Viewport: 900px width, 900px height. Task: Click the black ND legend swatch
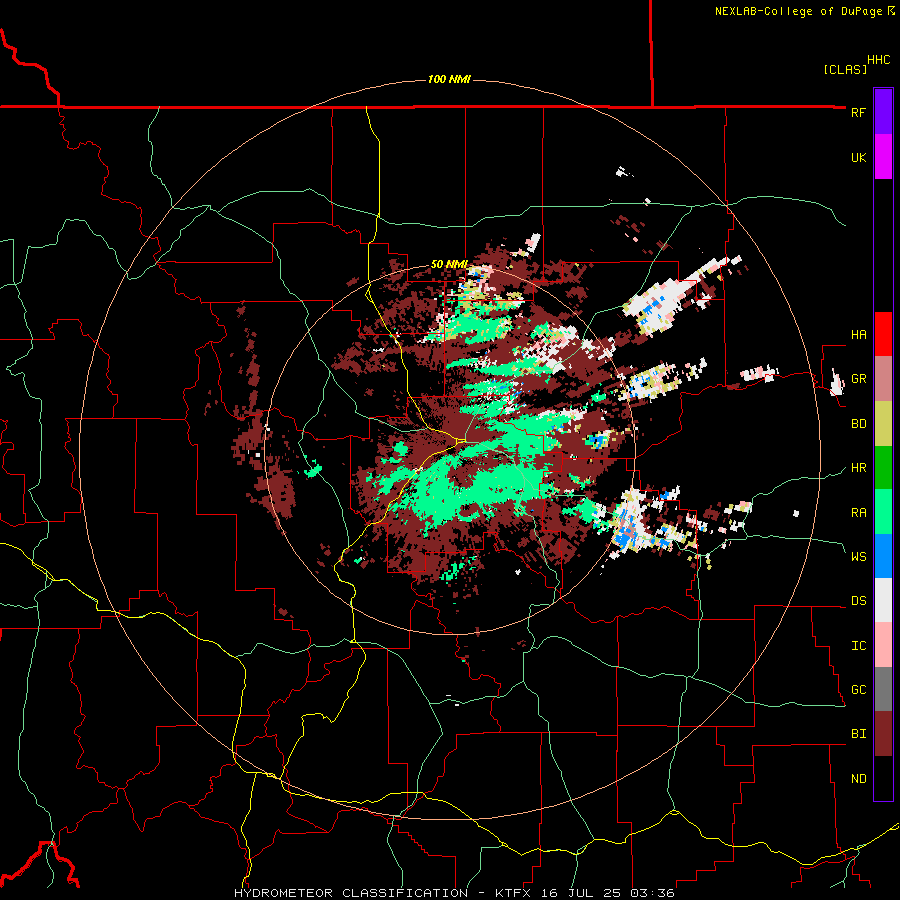(x=883, y=778)
